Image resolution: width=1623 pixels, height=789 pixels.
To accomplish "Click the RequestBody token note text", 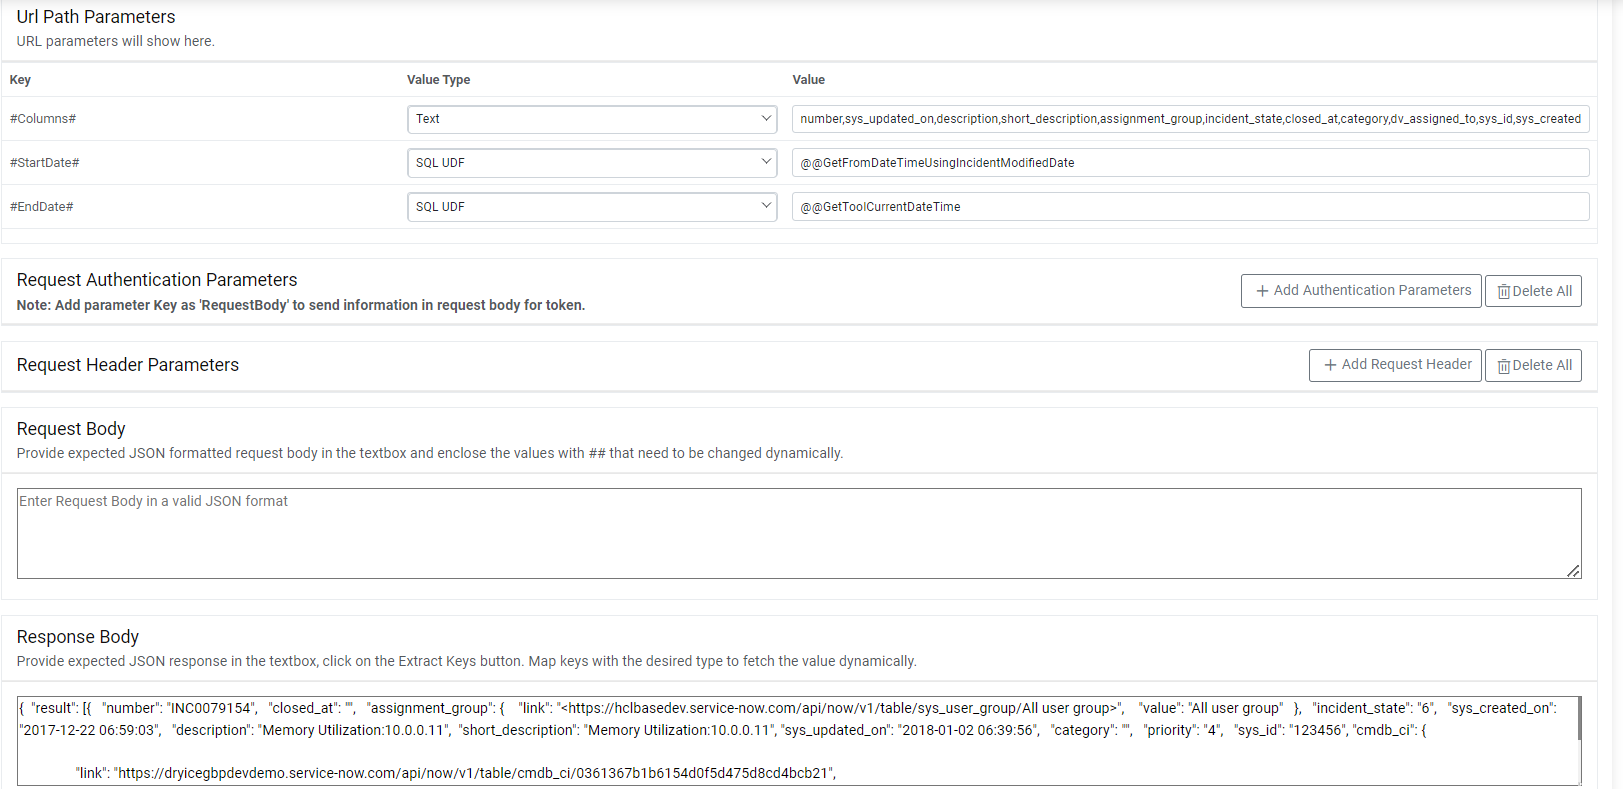I will click(x=301, y=305).
